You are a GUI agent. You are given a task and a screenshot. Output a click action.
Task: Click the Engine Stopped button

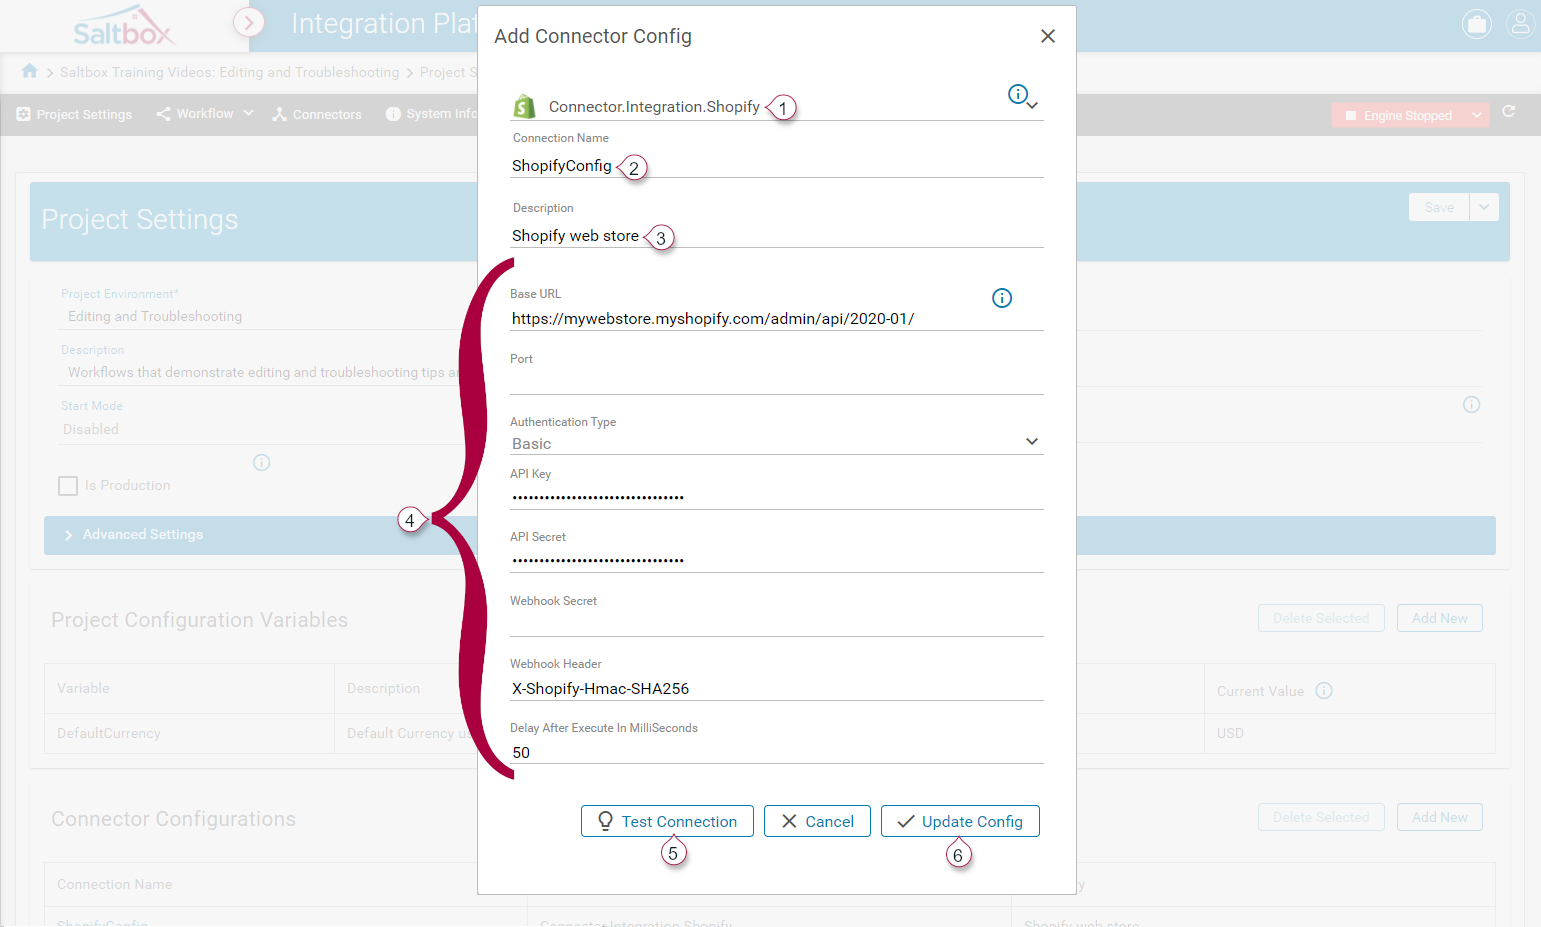point(1398,115)
